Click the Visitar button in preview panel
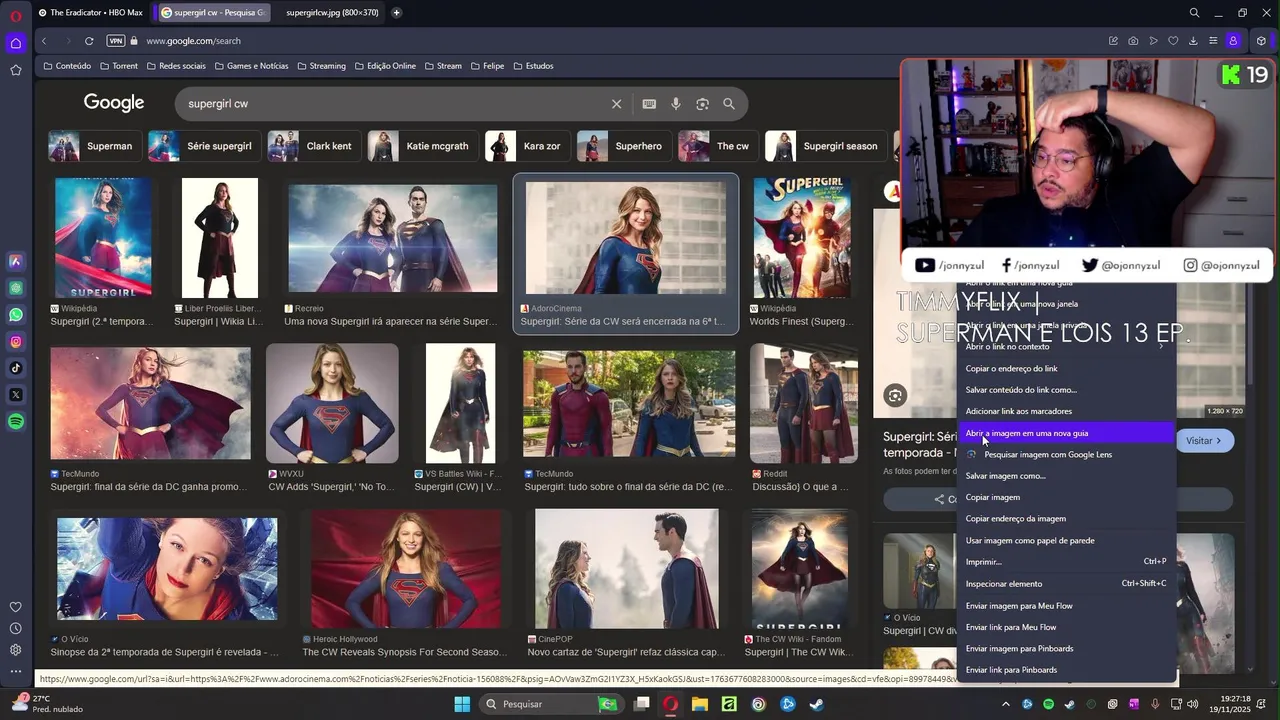The width and height of the screenshot is (1280, 720). coord(1204,441)
